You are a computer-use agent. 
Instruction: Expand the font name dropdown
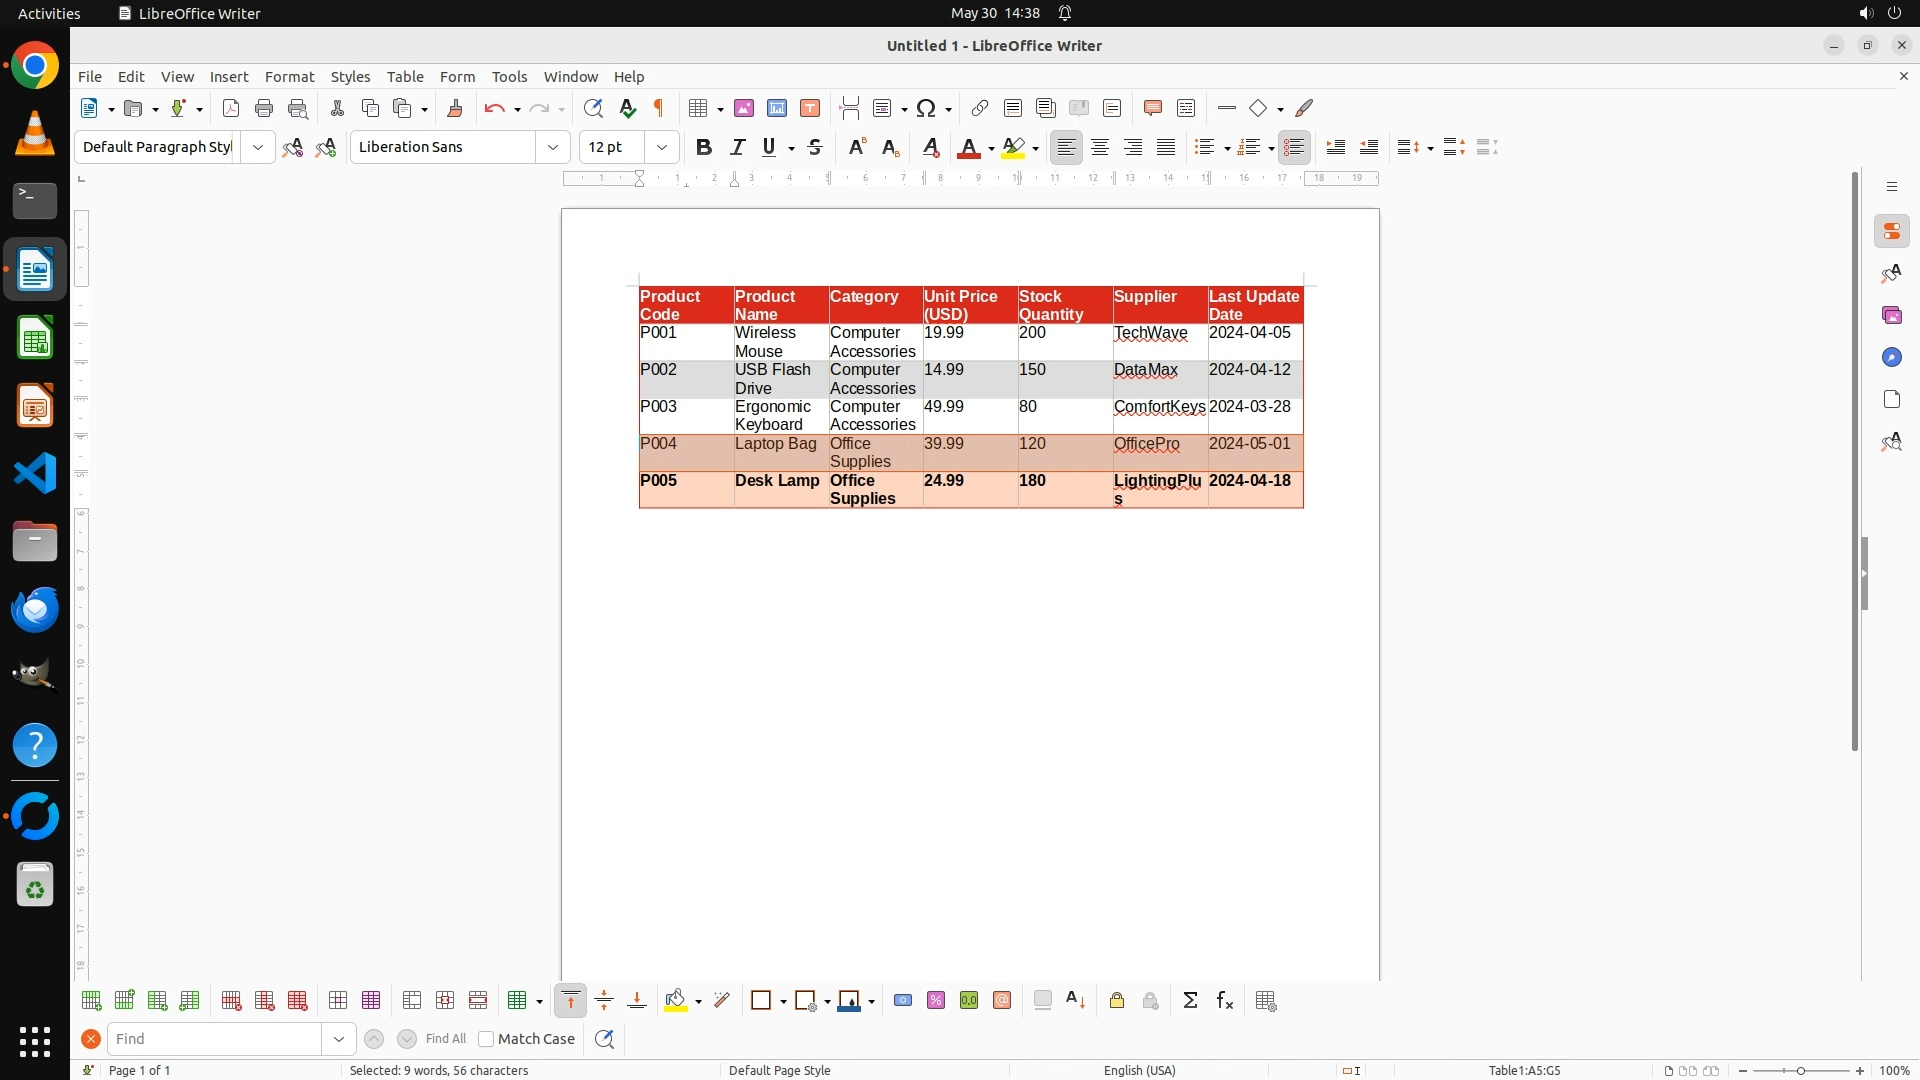click(x=553, y=147)
